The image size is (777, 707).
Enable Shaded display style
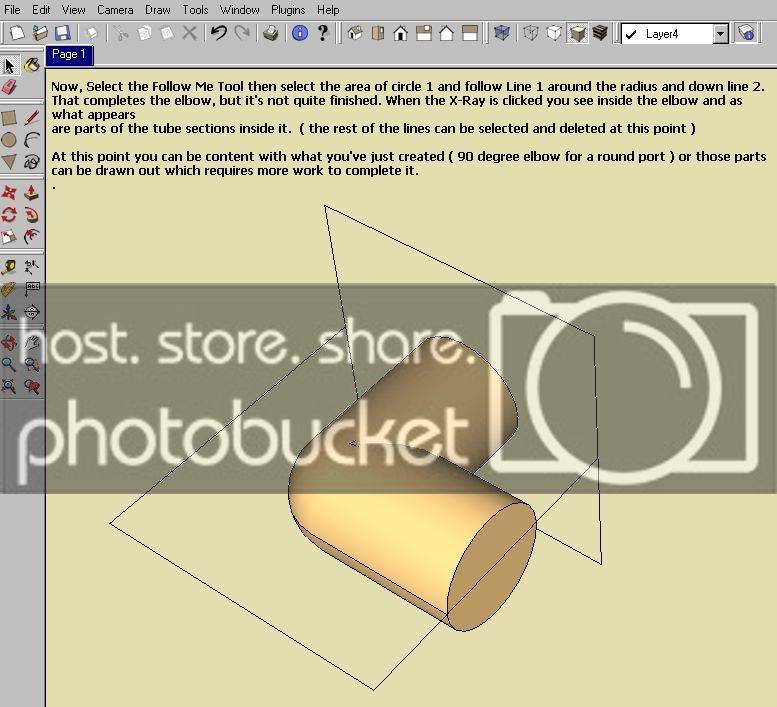coord(577,33)
